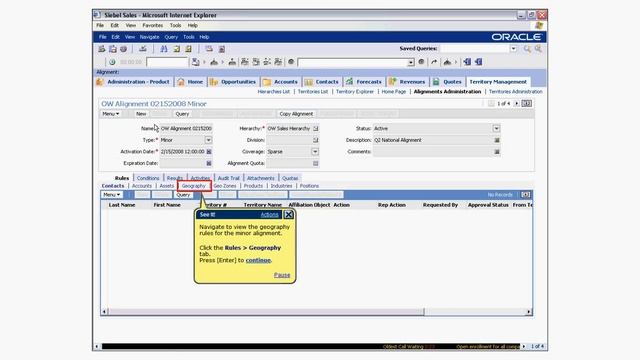Viewport: 640px width, 360px height.
Task: Click the Home tab house icon
Action: tap(181, 82)
